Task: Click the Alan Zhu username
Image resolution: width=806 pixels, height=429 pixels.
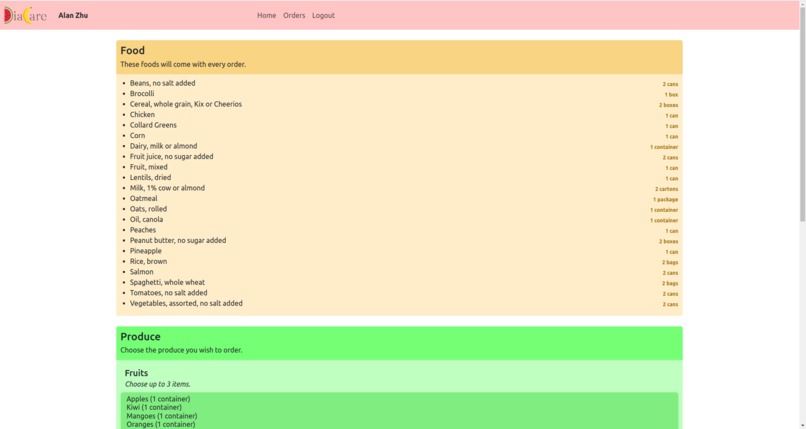Action: (73, 15)
